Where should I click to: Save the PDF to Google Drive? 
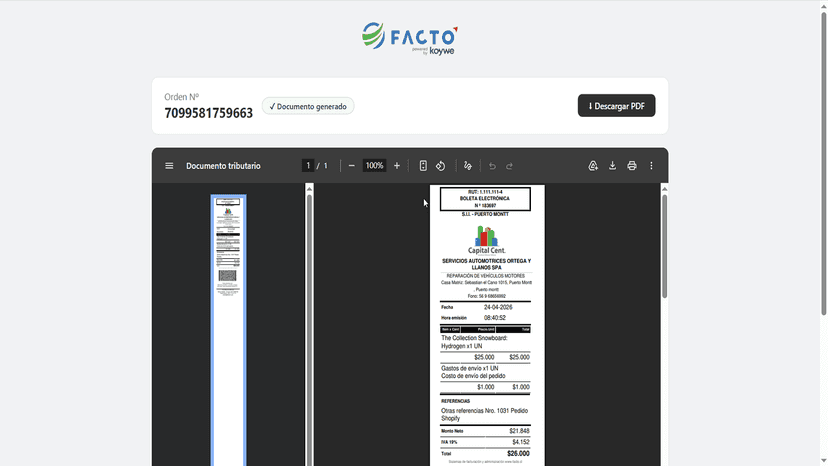593,166
